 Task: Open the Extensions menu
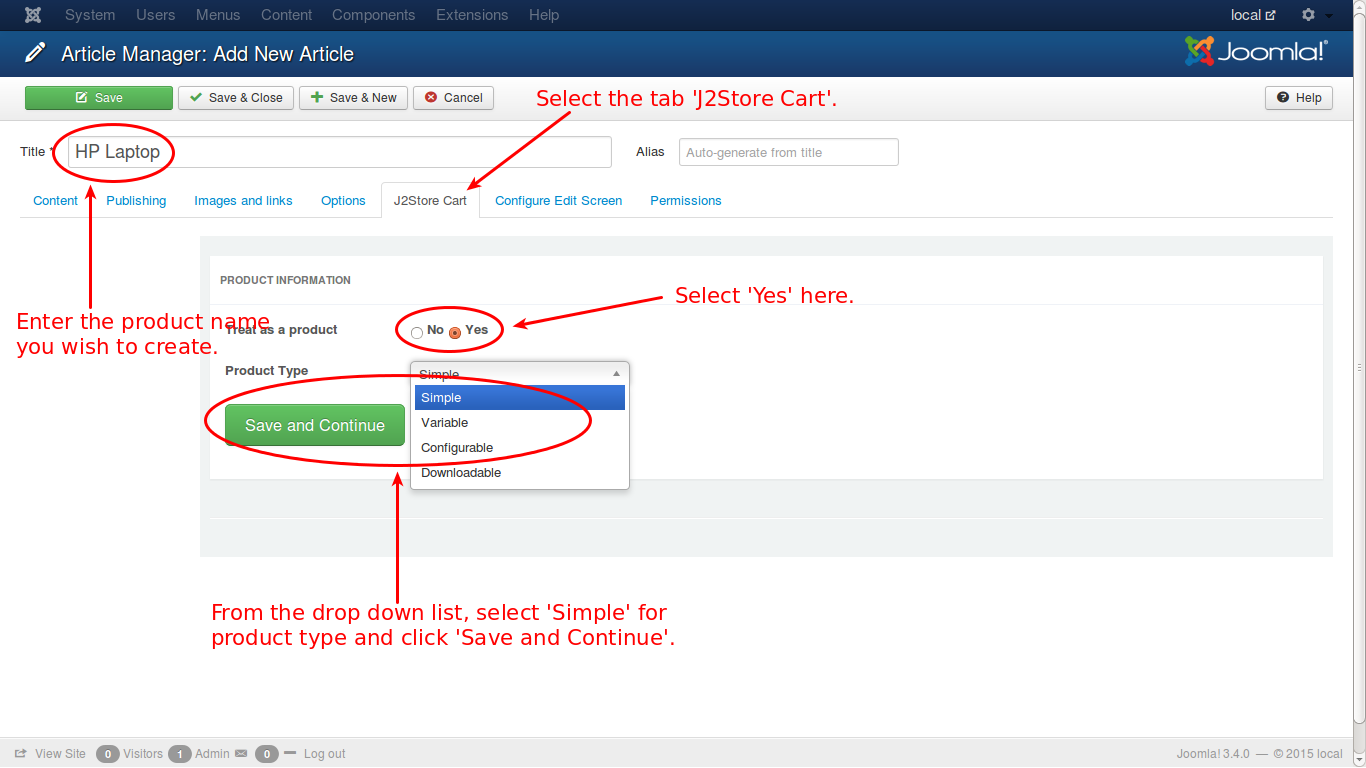(x=472, y=15)
